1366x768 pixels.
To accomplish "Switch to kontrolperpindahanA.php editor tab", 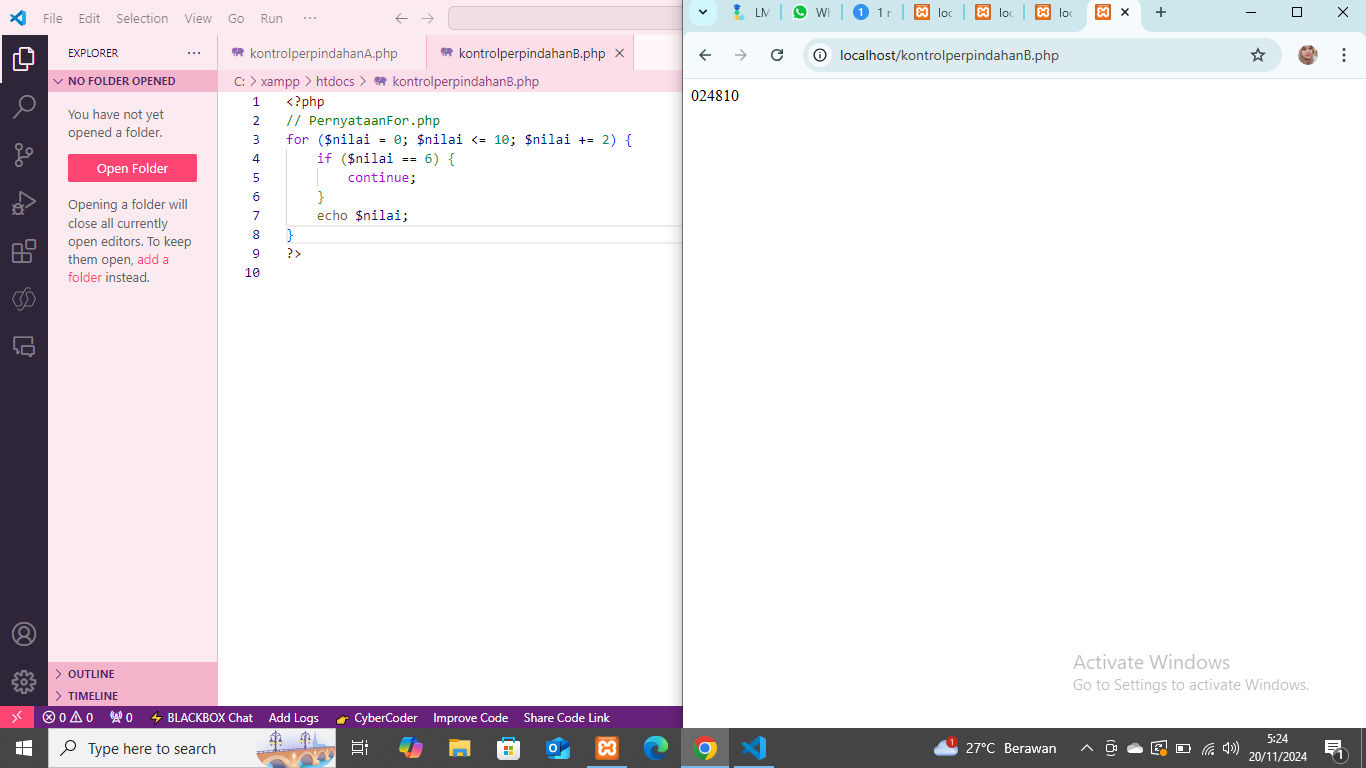I will click(x=323, y=53).
